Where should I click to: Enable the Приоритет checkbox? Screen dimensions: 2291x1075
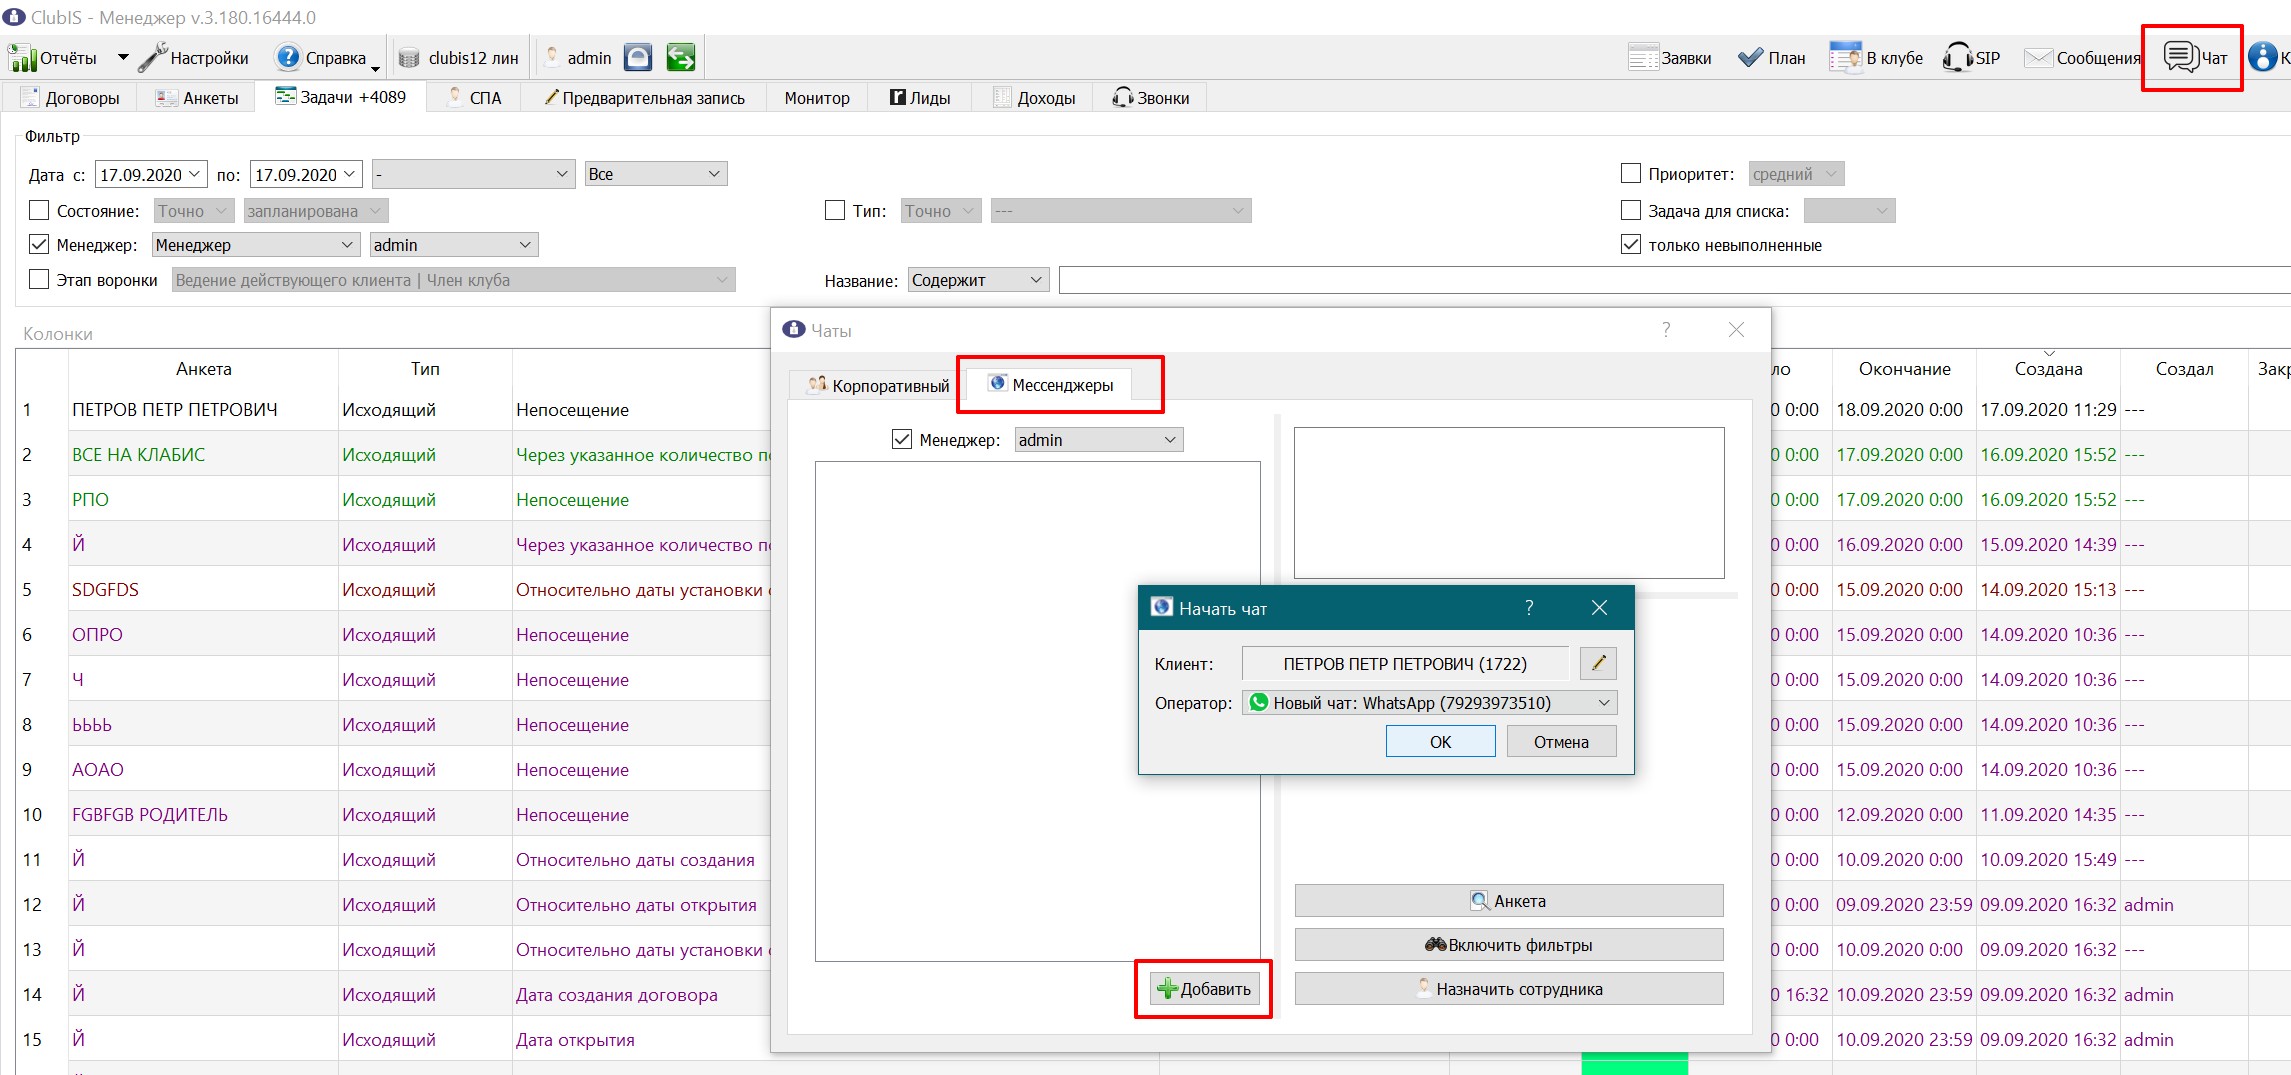pyautogui.click(x=1631, y=173)
